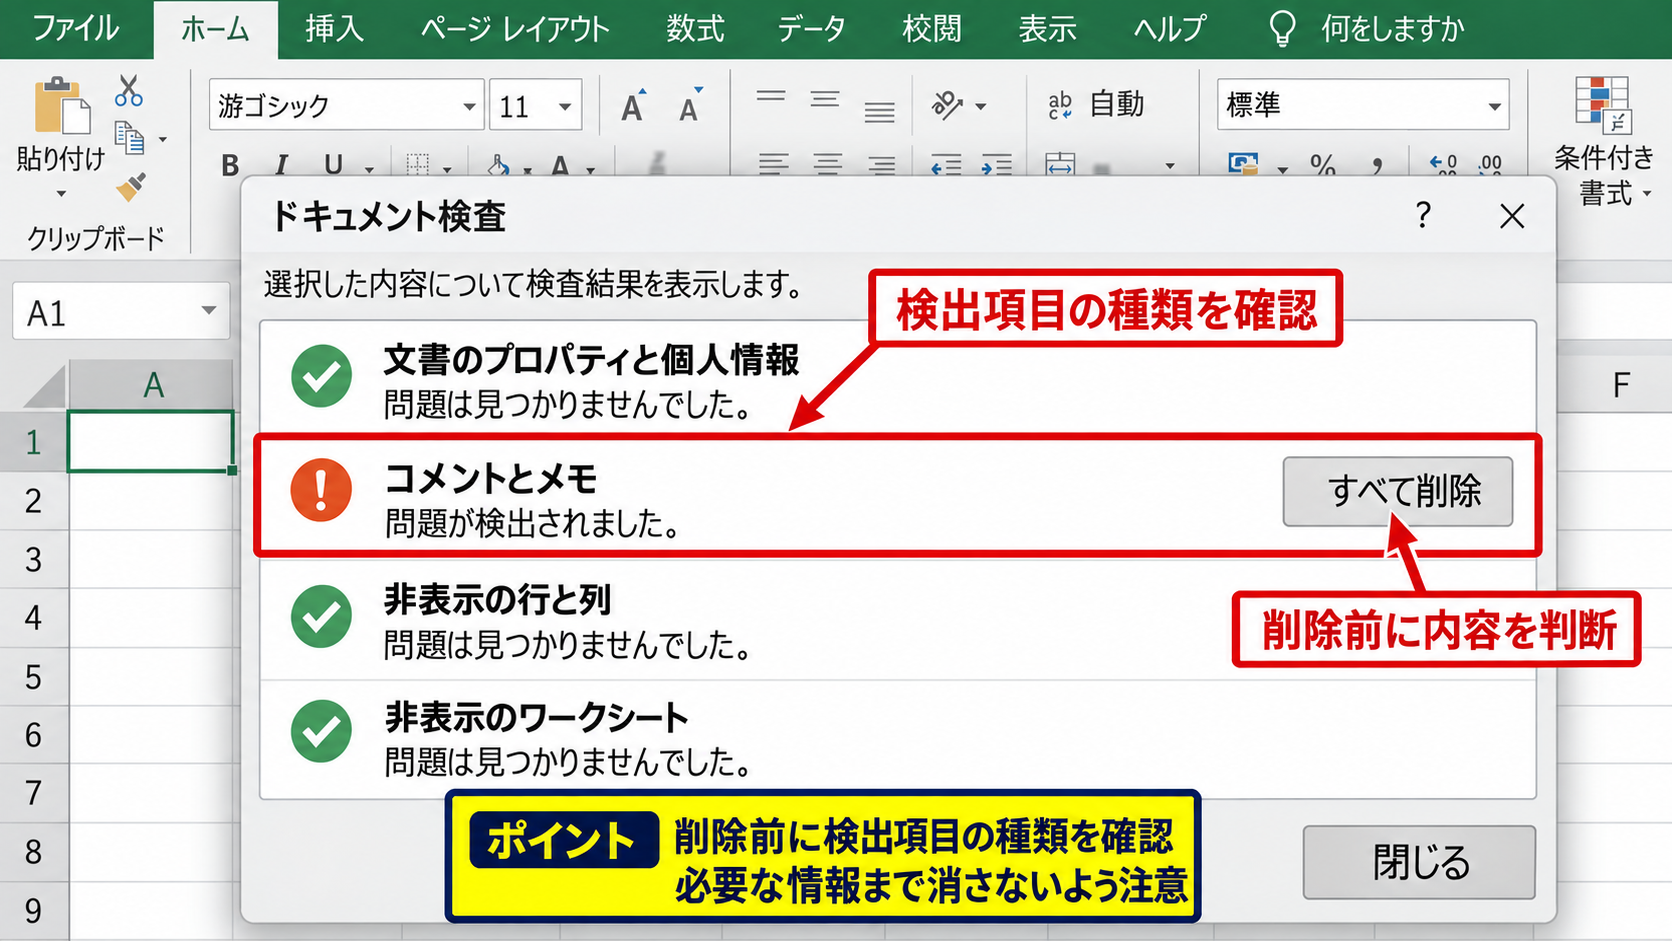Open the 標準 number format dropdown

click(1494, 106)
